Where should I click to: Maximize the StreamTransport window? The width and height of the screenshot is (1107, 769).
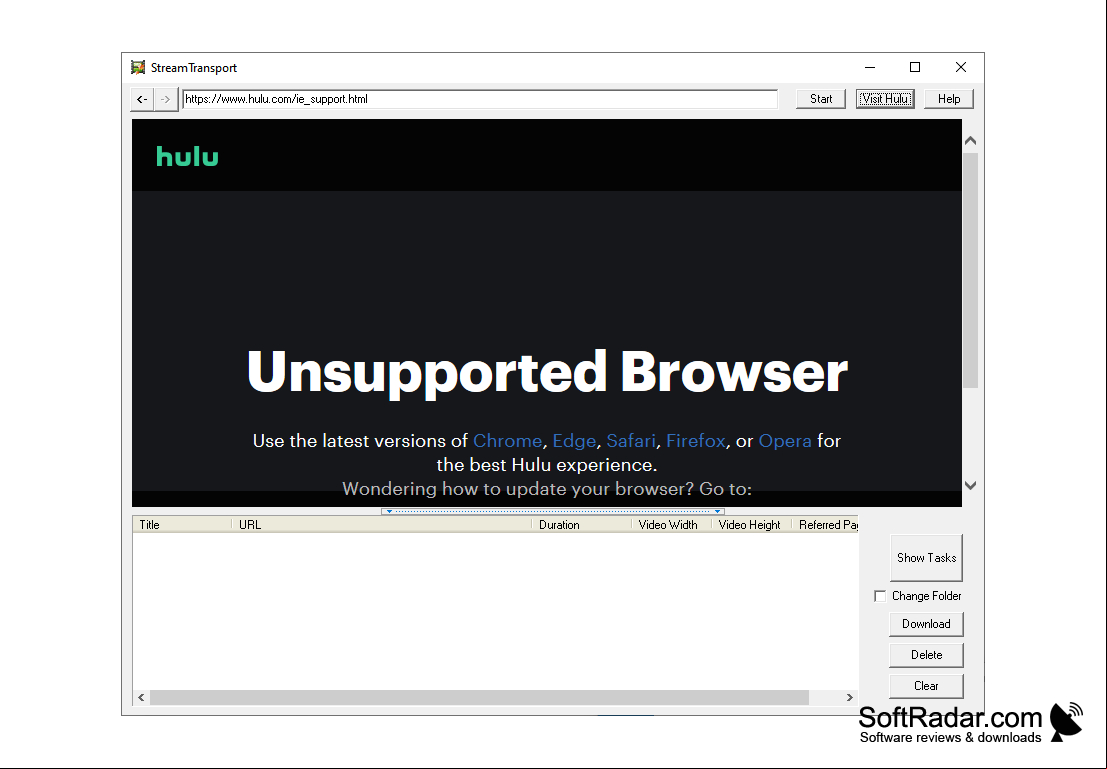point(915,67)
